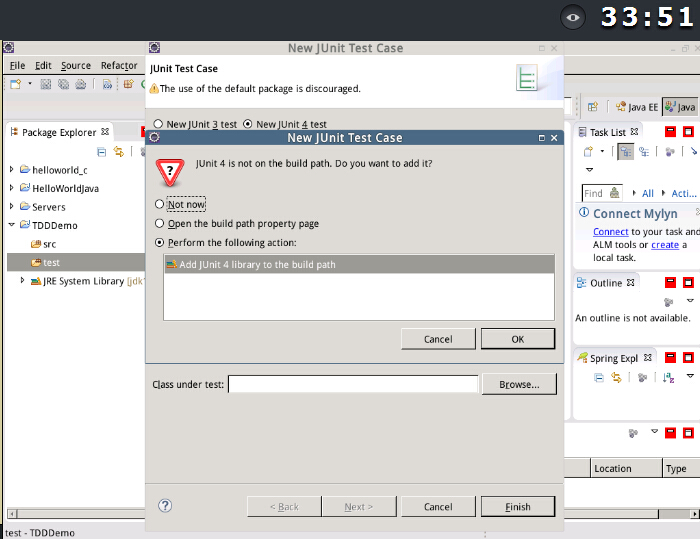
Task: Expand JRE System Library node
Action: click(x=22, y=280)
